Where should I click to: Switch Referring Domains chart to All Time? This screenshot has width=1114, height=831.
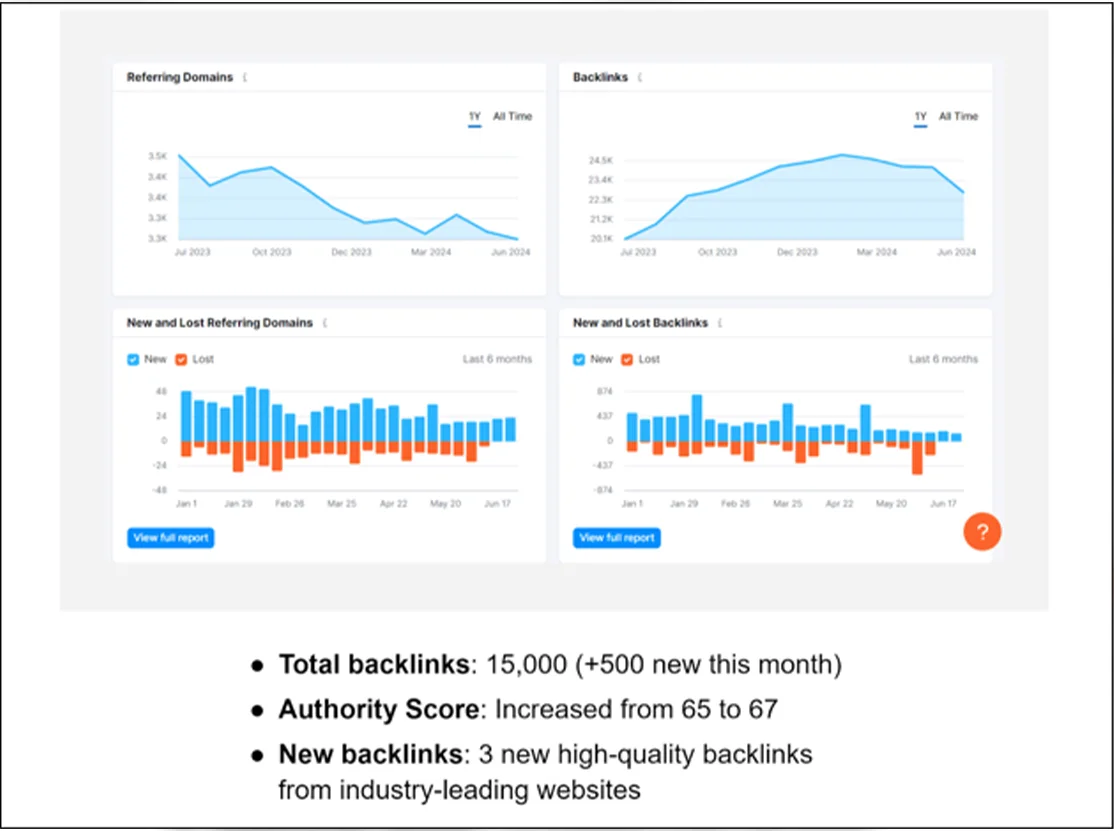512,117
